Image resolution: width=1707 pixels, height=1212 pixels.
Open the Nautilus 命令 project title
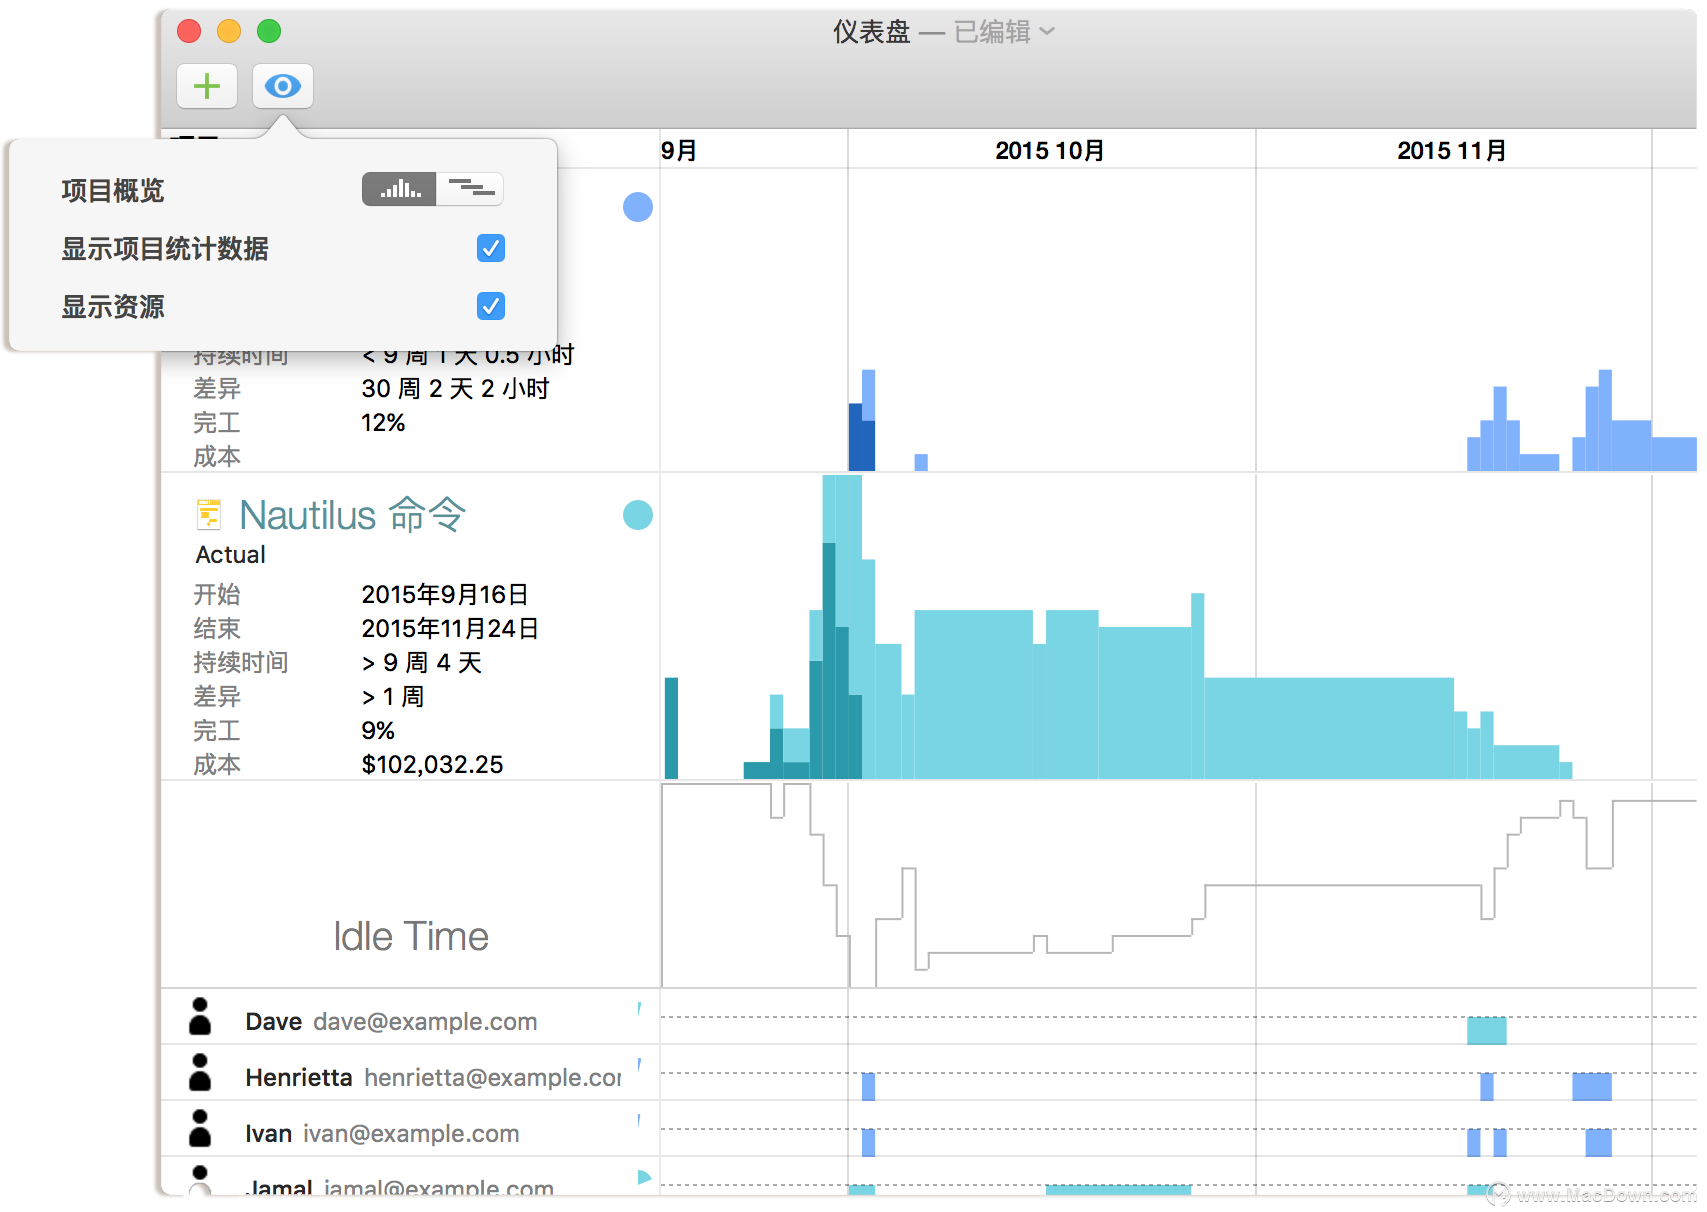[353, 515]
